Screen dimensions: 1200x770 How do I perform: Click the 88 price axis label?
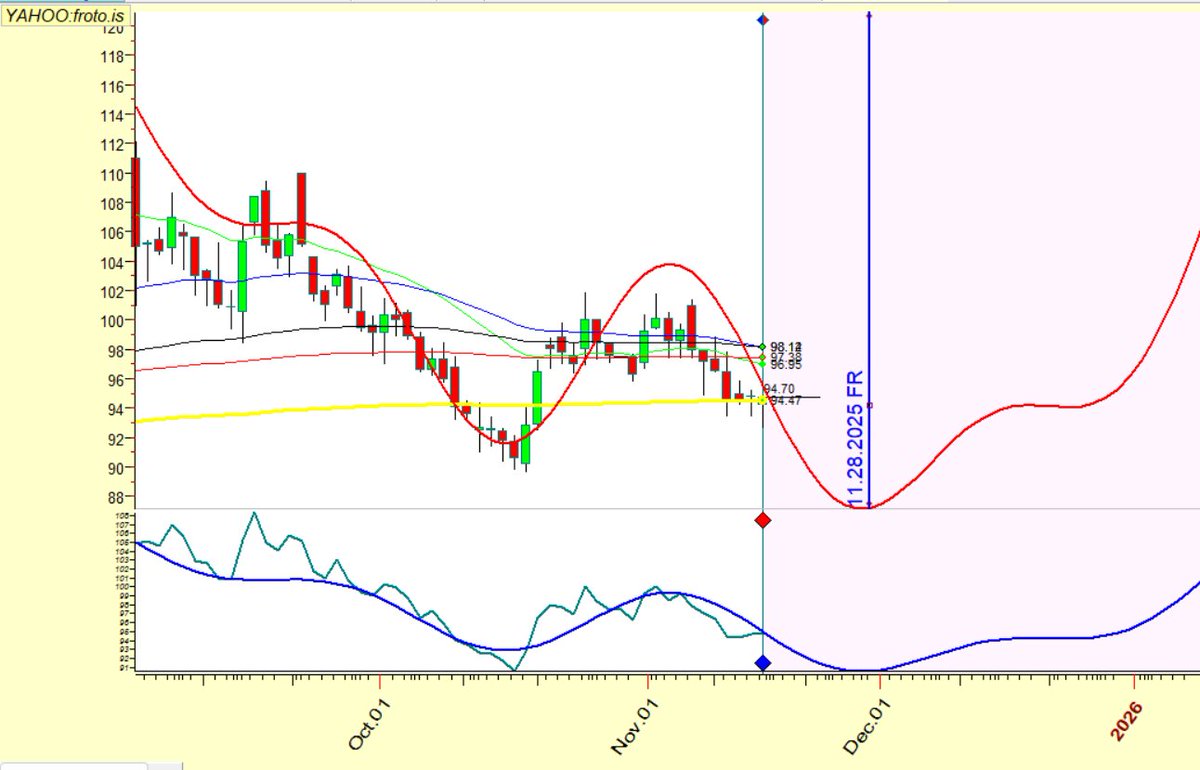pyautogui.click(x=116, y=497)
